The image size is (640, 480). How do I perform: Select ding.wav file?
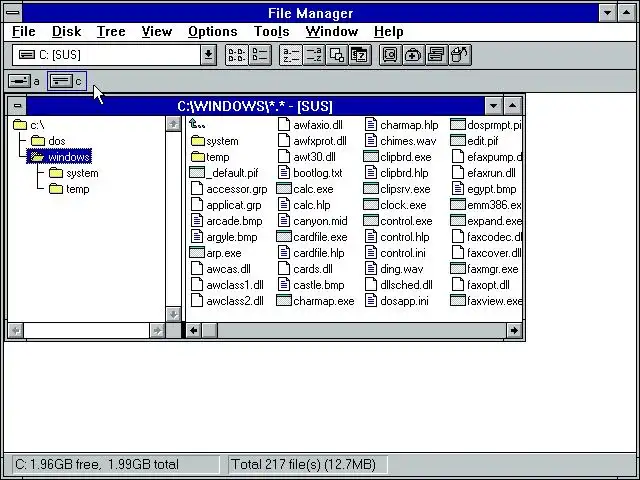(x=394, y=269)
